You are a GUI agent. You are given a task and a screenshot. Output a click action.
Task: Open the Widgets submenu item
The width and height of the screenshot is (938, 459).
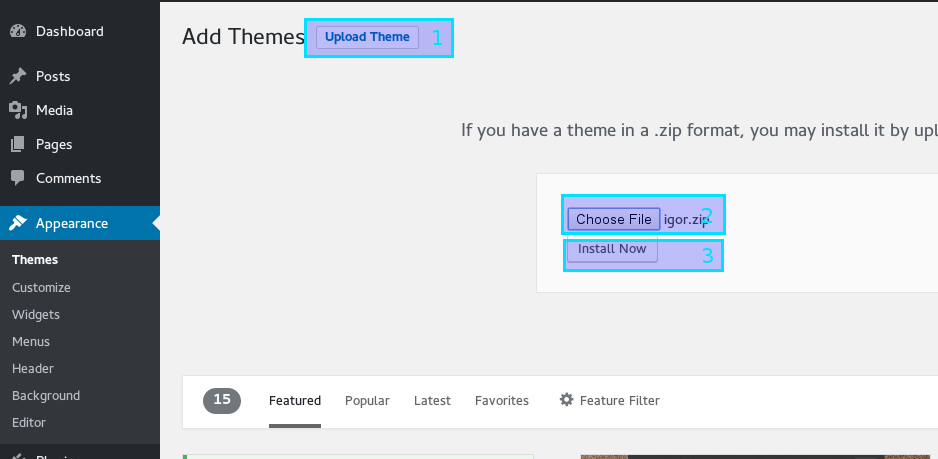coord(36,314)
